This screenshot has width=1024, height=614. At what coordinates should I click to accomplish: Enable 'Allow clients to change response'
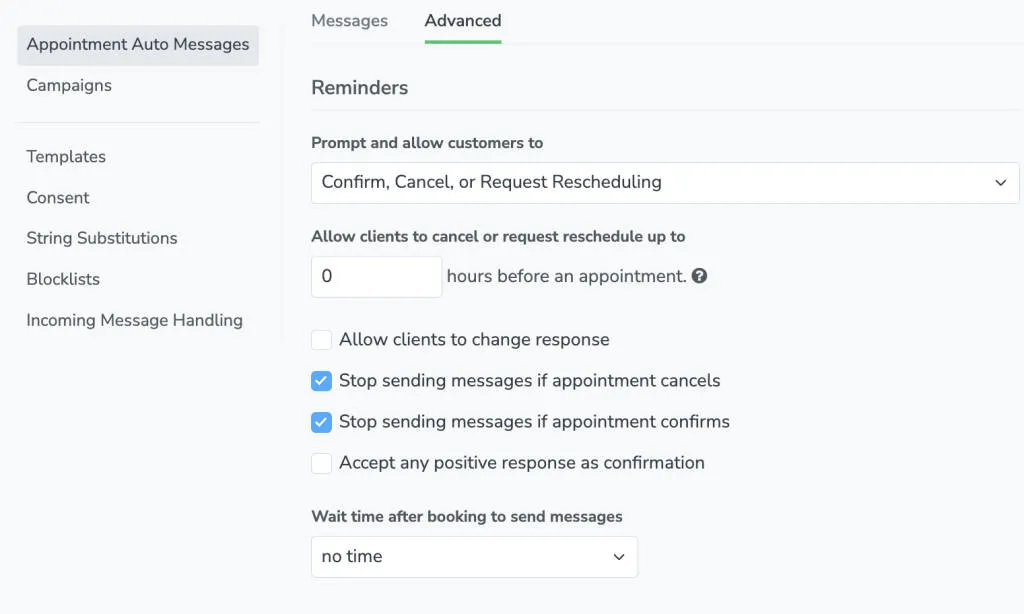point(321,340)
